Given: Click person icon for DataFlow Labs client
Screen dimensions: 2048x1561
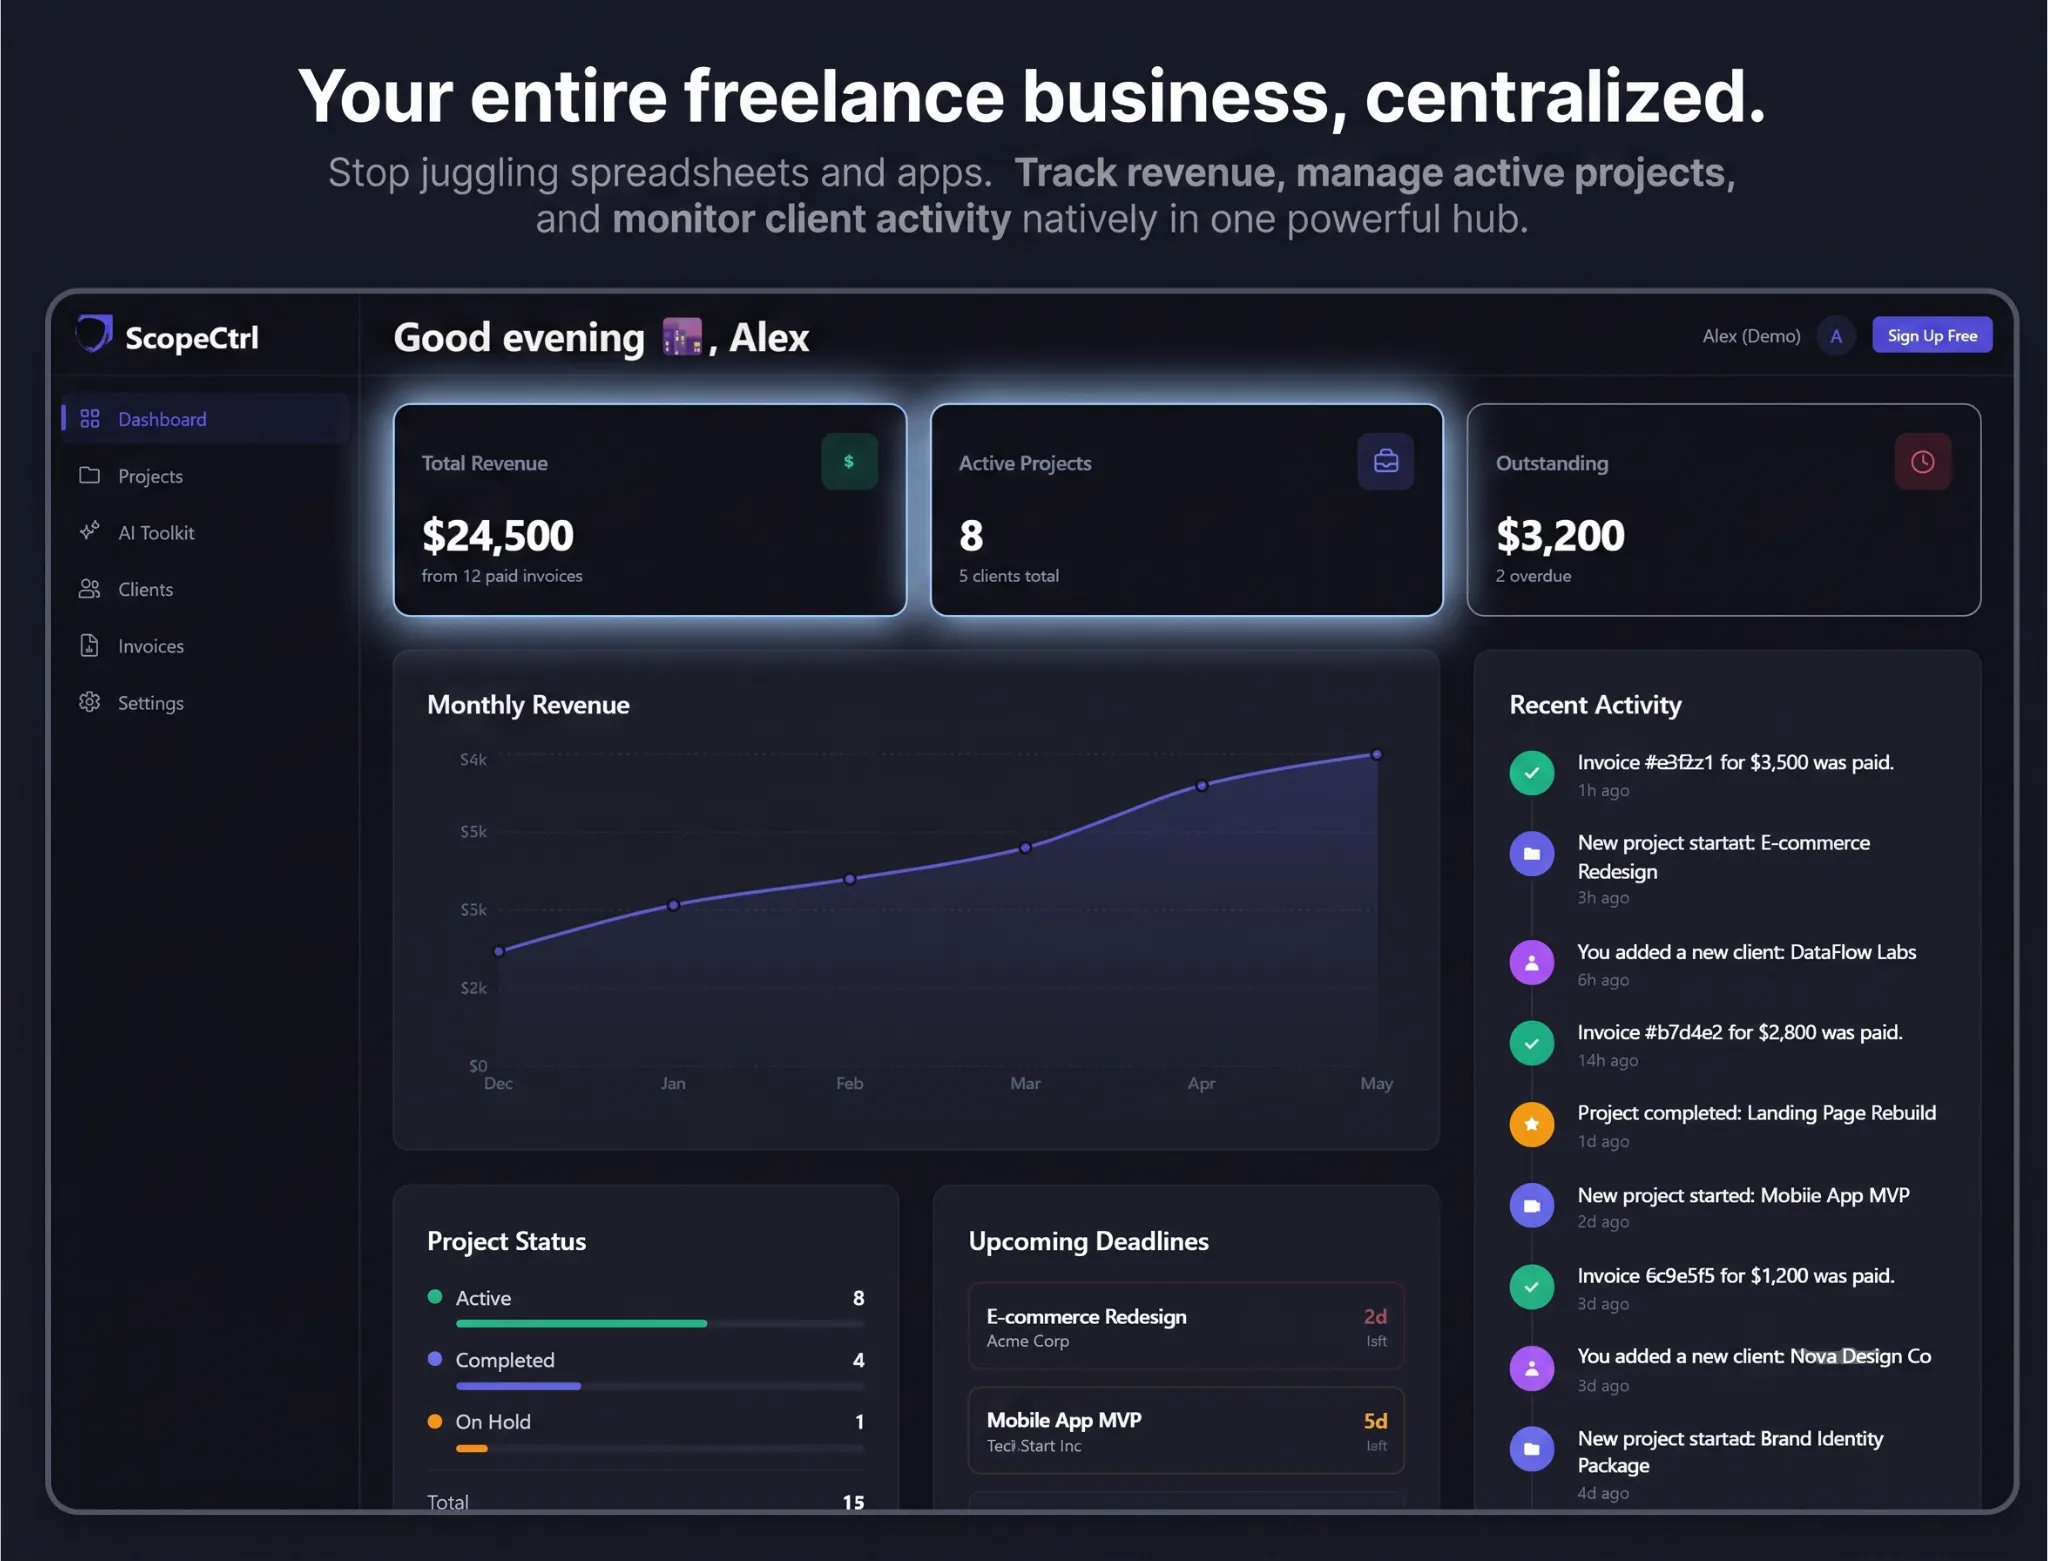Looking at the screenshot, I should point(1532,963).
